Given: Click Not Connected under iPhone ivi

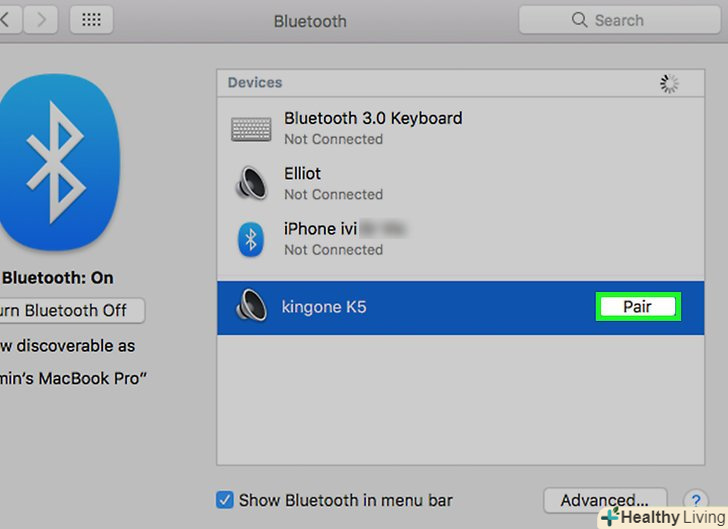Looking at the screenshot, I should (333, 250).
